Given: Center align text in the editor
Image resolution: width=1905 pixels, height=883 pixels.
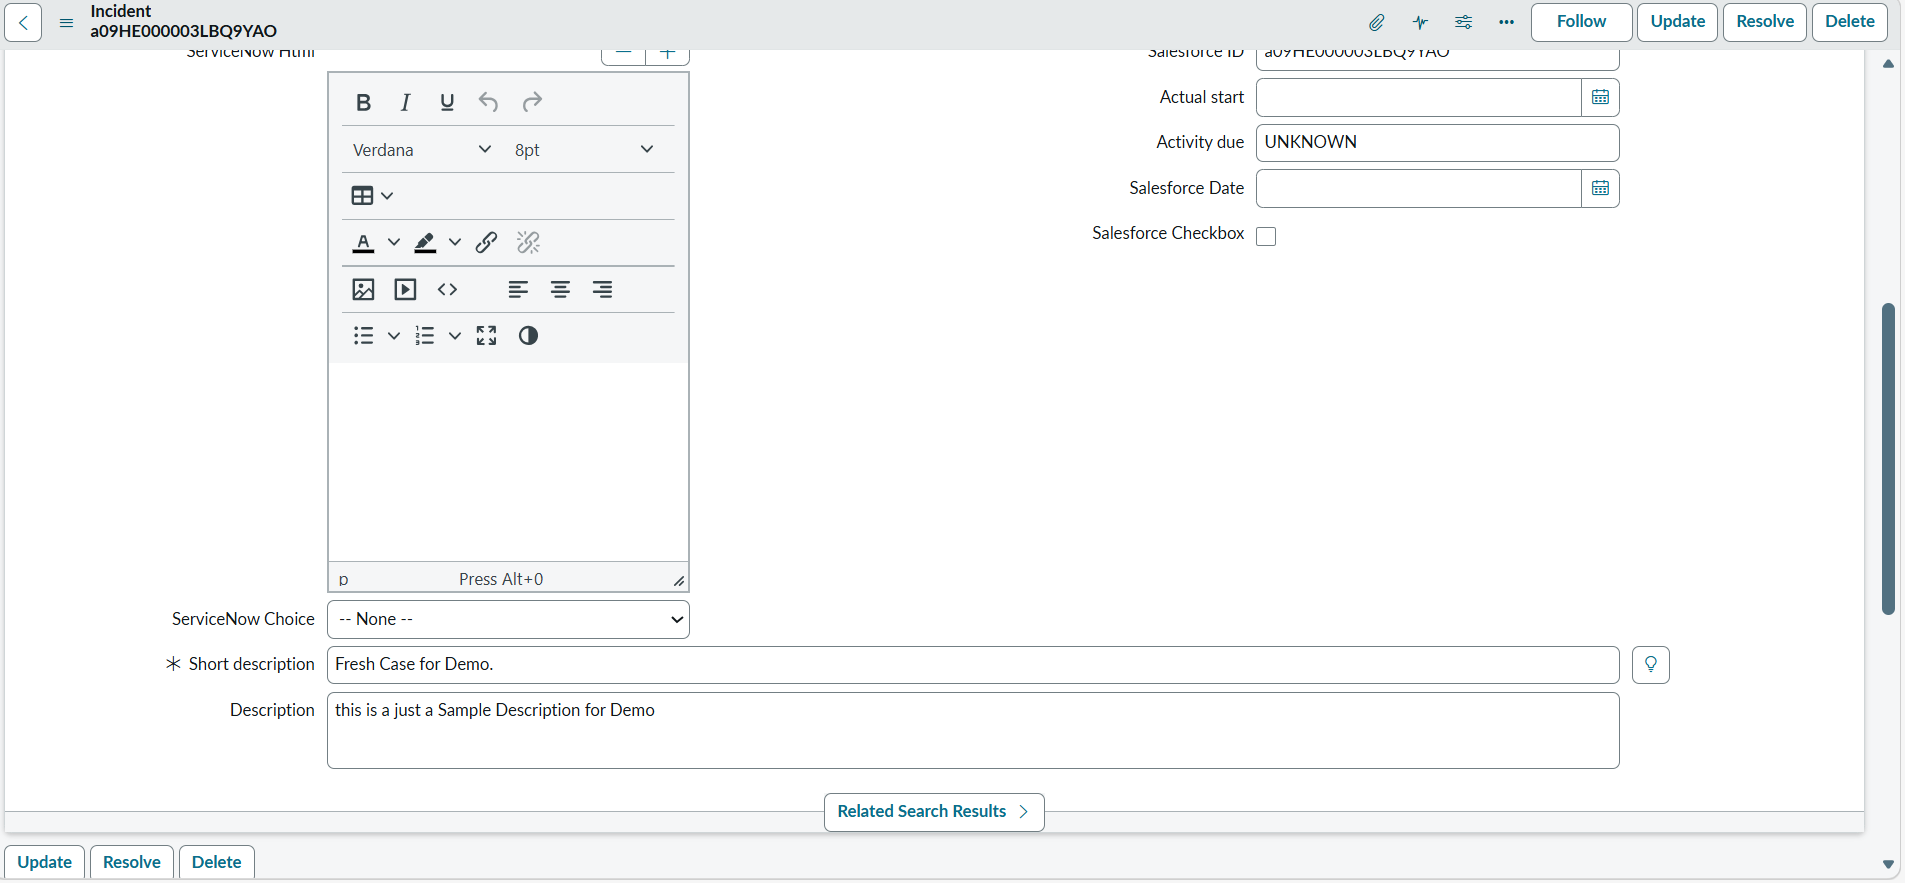Looking at the screenshot, I should 560,289.
